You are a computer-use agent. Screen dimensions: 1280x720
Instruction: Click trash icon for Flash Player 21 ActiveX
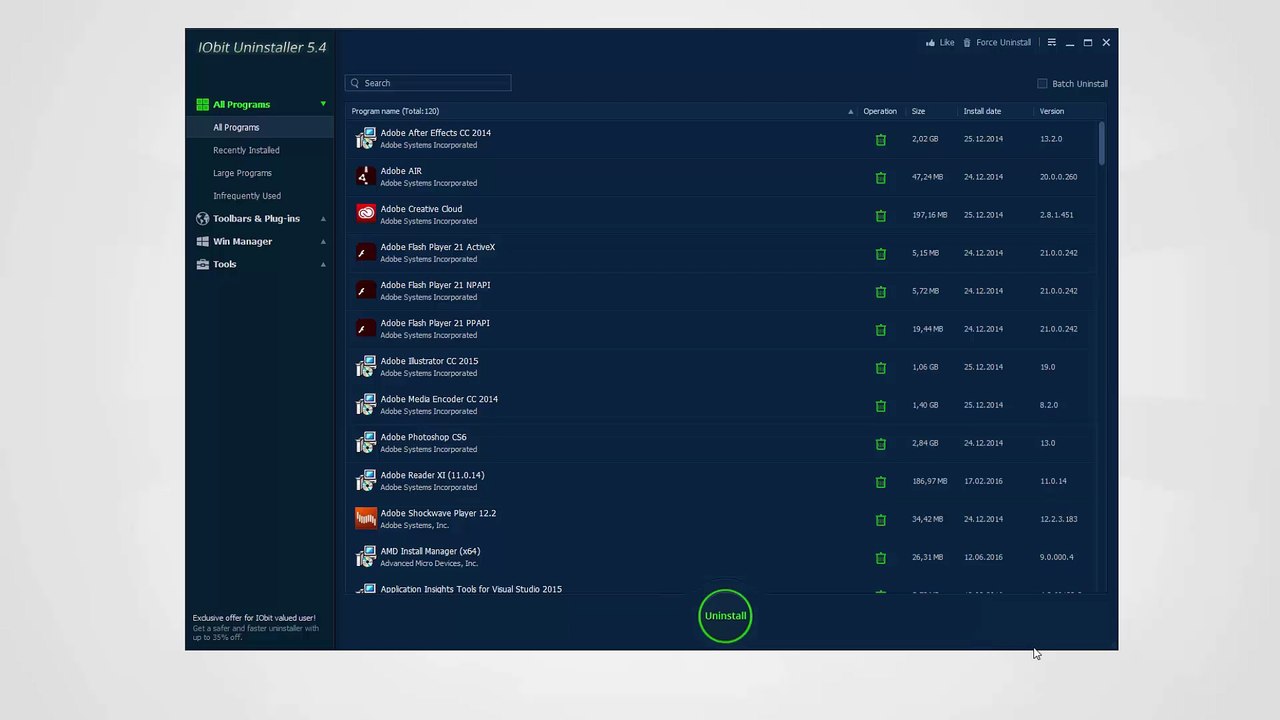tap(881, 254)
